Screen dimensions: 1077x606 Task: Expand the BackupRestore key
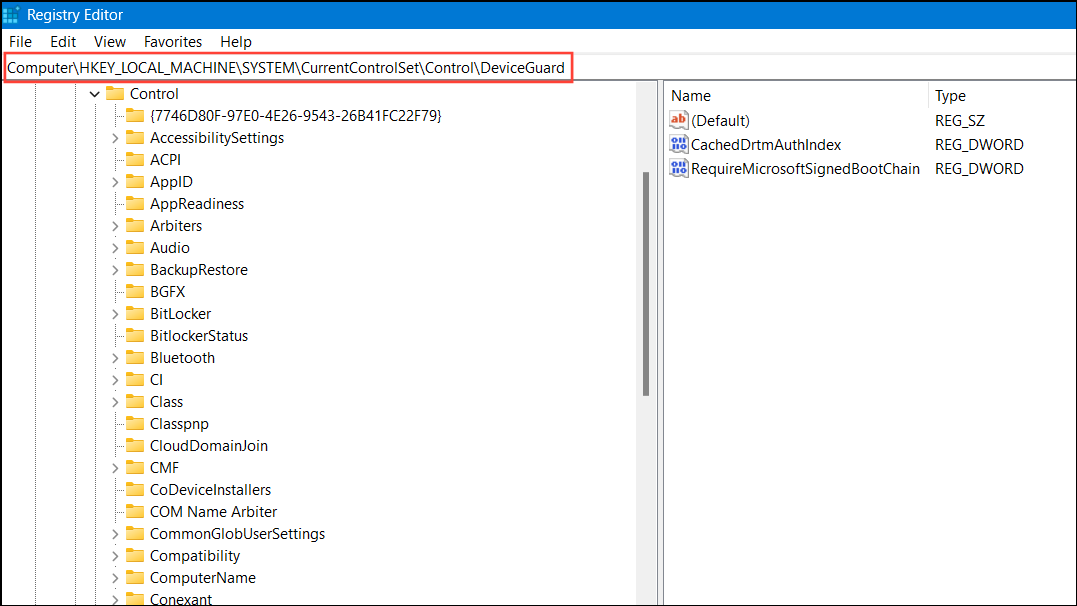click(x=115, y=270)
